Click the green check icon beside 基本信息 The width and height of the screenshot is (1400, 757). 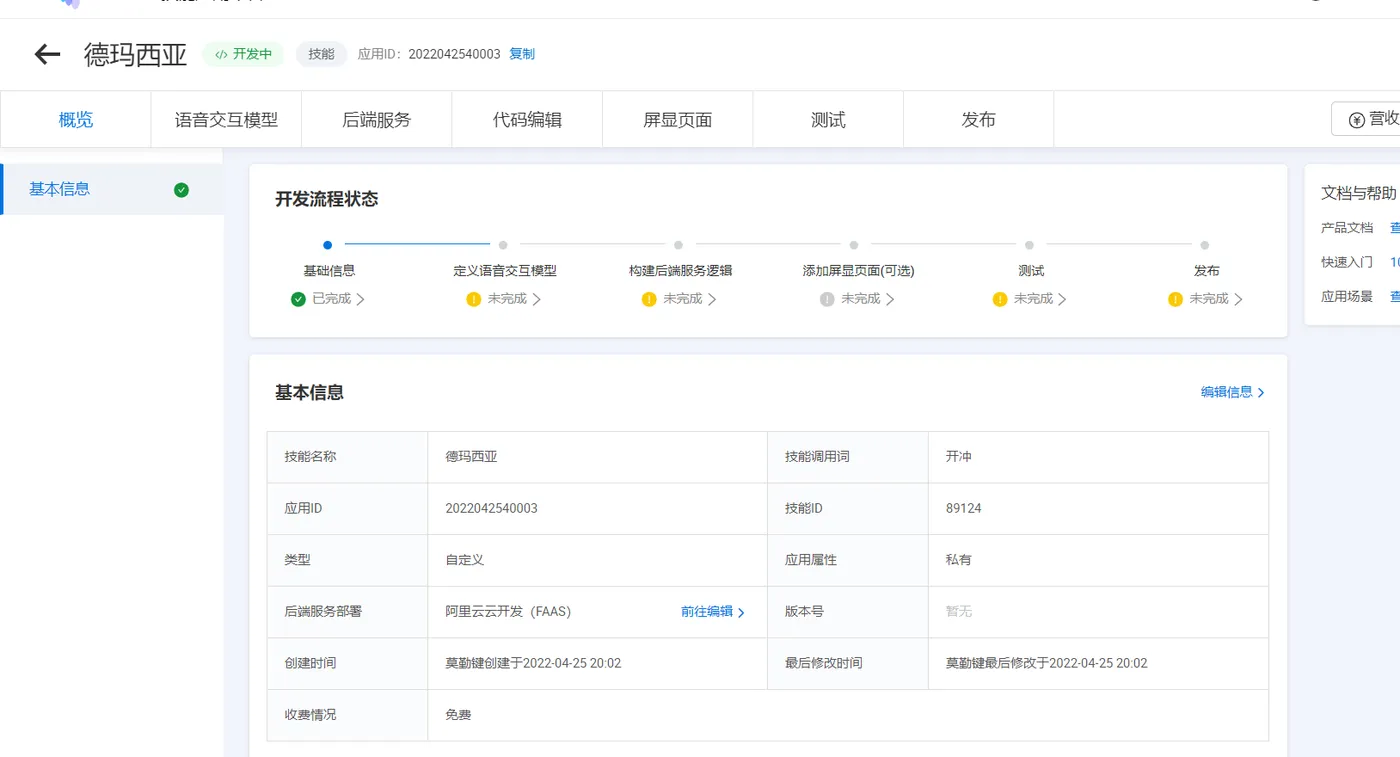click(x=181, y=190)
